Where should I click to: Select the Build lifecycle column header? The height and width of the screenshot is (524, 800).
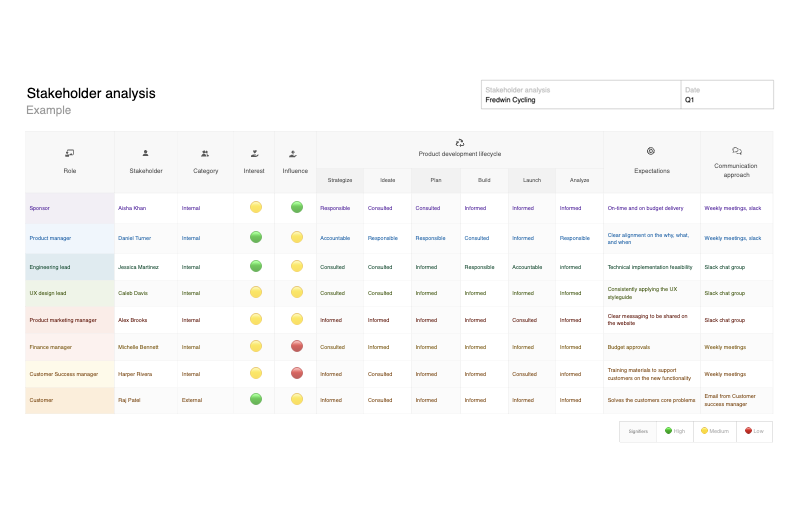coord(484,180)
